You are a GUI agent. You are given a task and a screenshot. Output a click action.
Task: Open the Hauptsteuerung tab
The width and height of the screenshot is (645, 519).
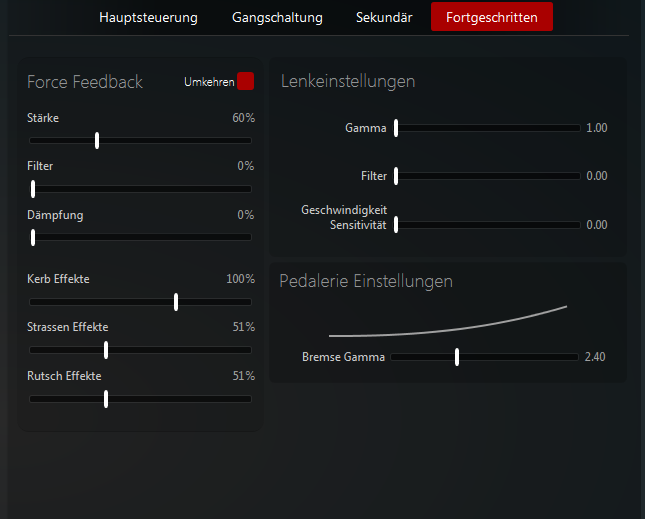[148, 17]
